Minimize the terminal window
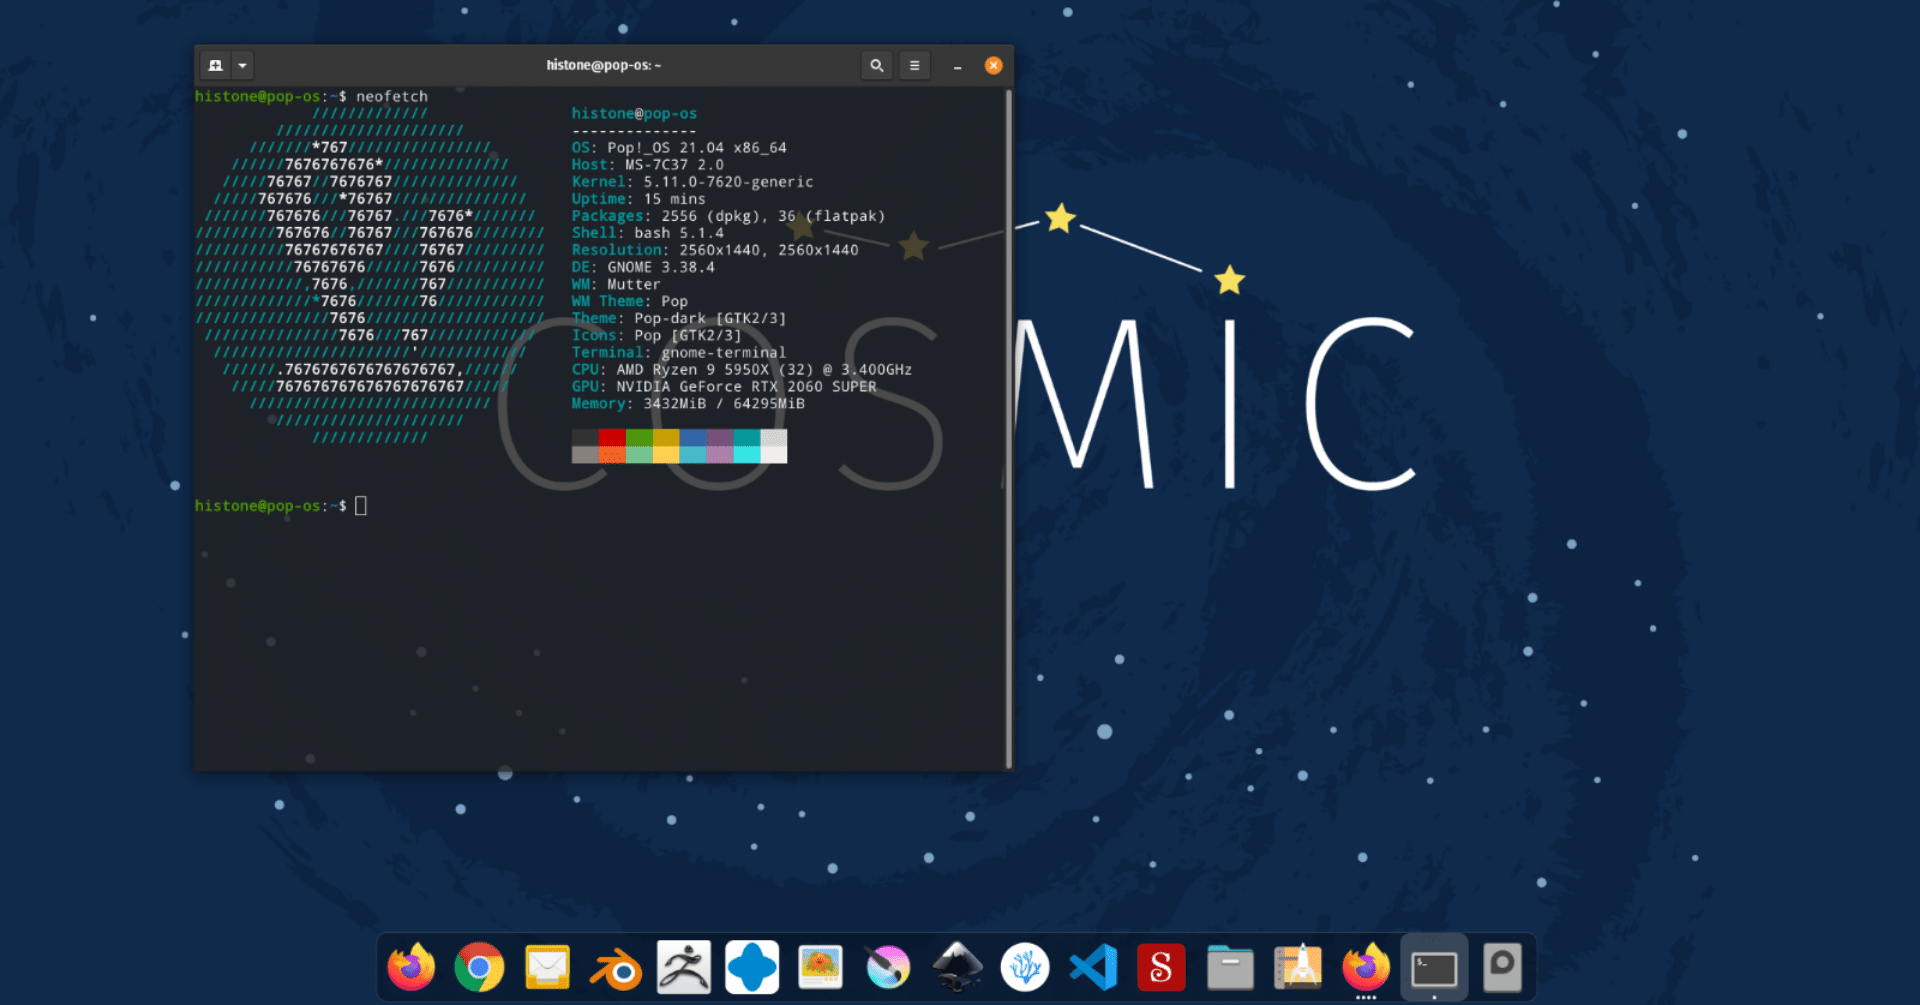This screenshot has width=1920, height=1005. pyautogui.click(x=957, y=66)
